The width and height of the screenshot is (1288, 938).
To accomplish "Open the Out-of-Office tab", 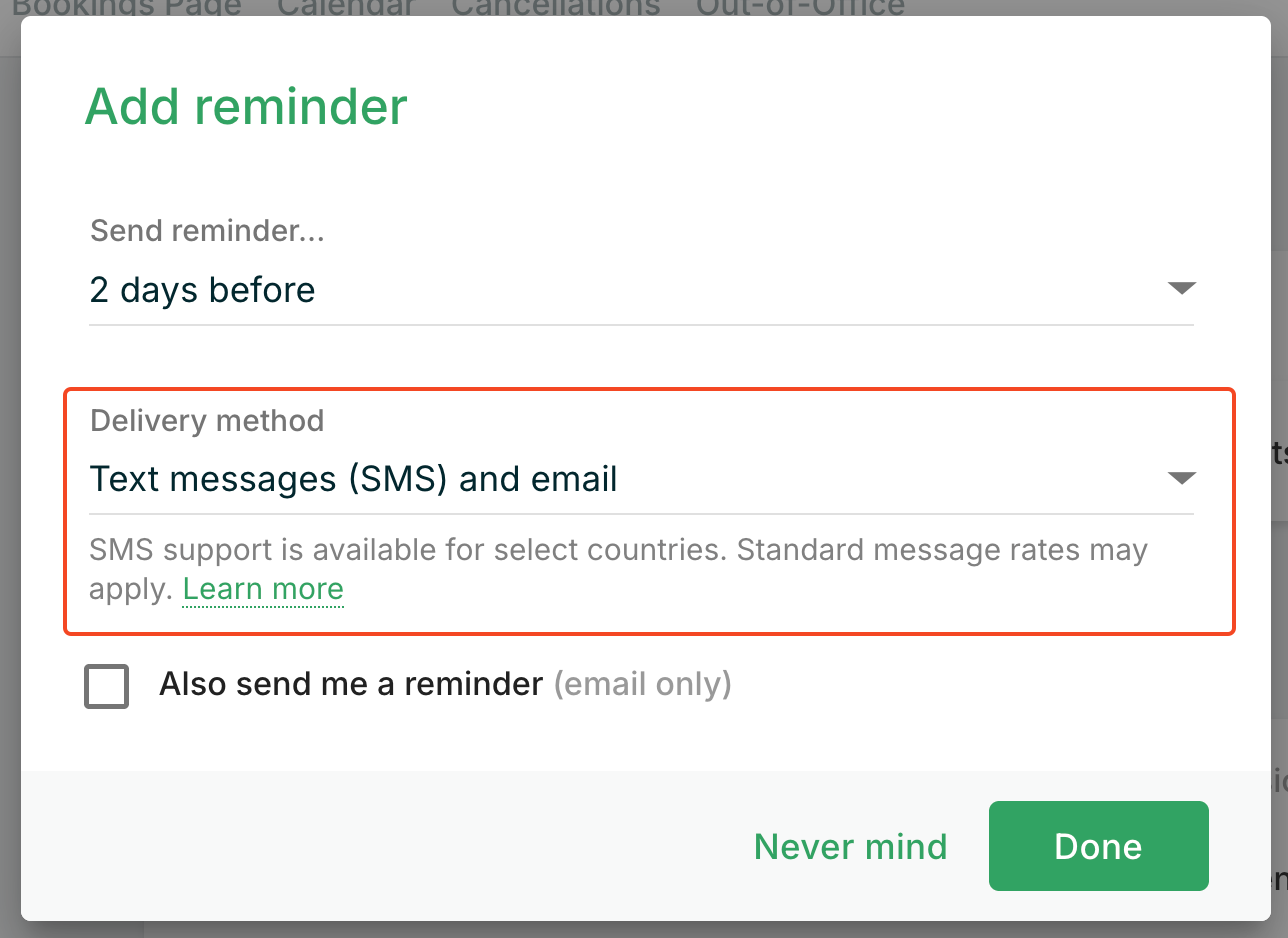I will coord(800,8).
